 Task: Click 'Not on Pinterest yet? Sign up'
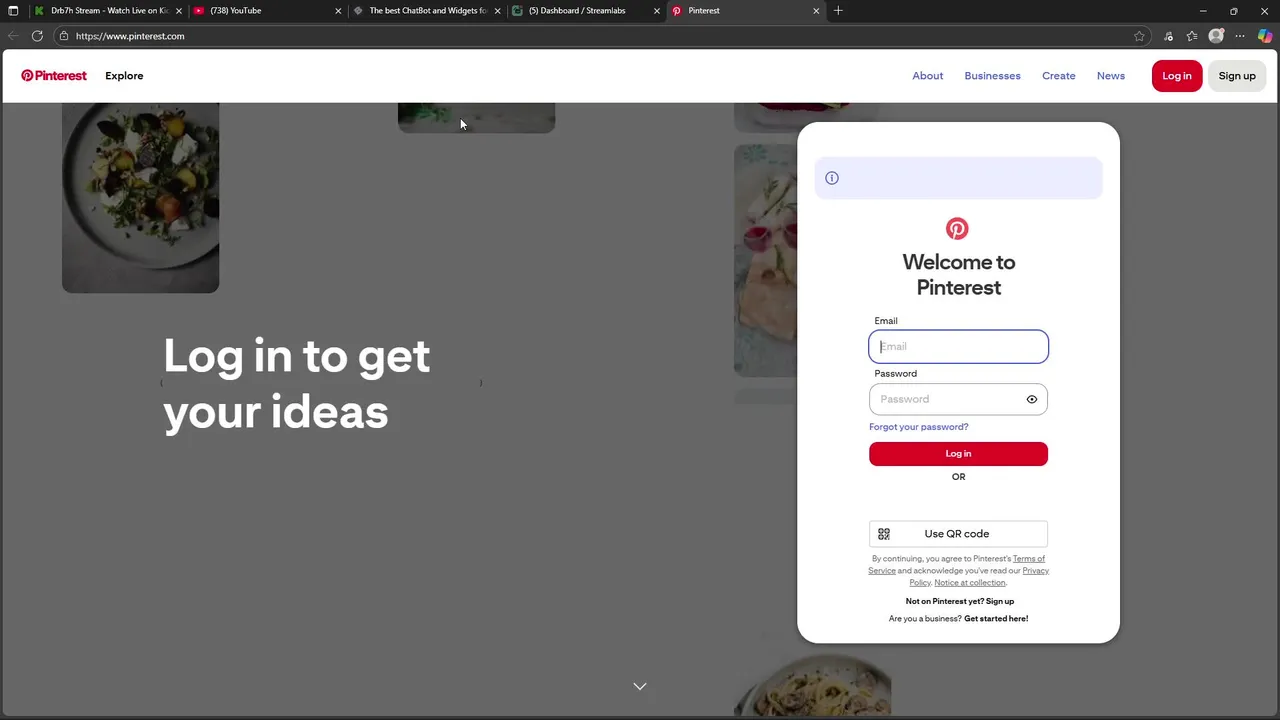pyautogui.click(x=959, y=601)
